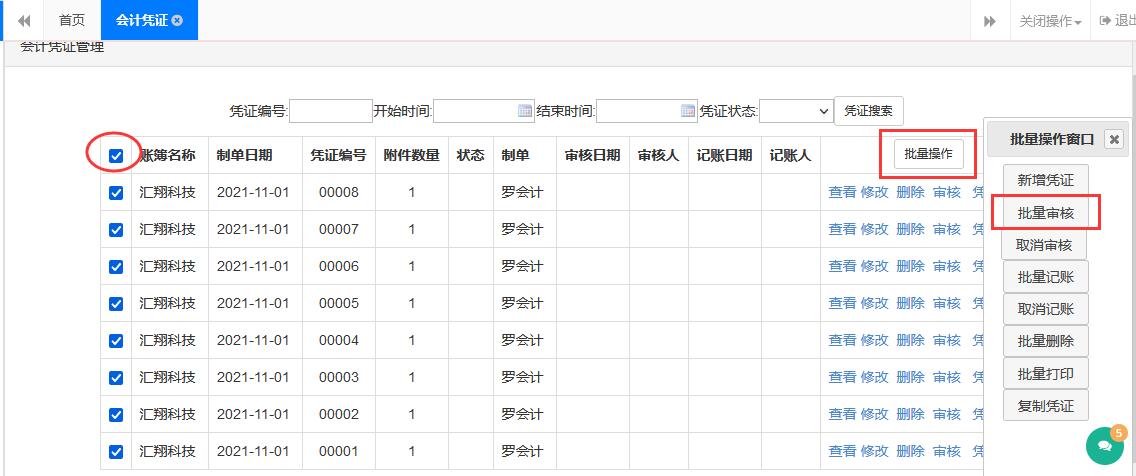Click the end date calendar icon
This screenshot has height=476, width=1136.
tap(688, 111)
